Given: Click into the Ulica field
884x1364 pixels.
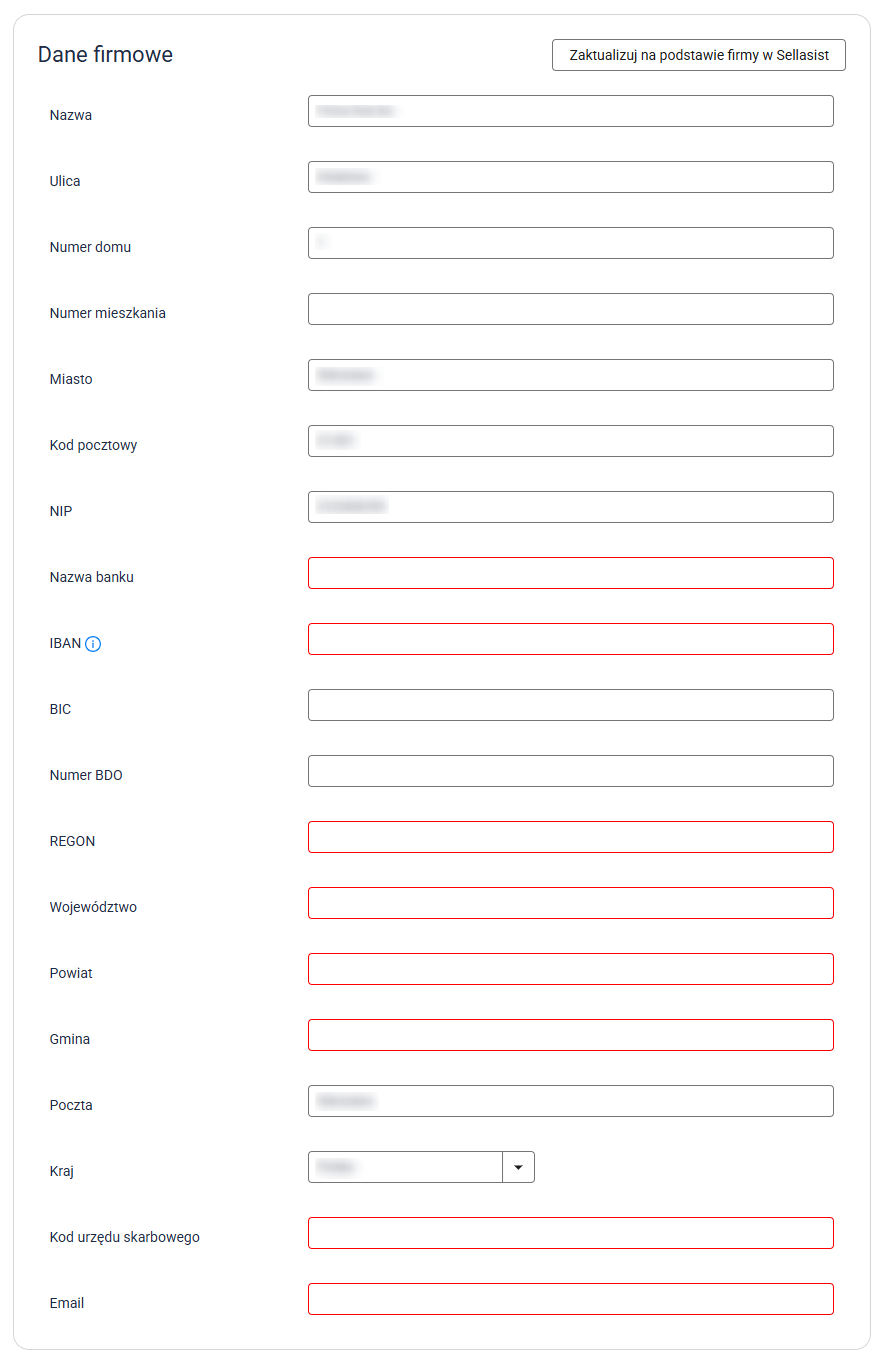Looking at the screenshot, I should [570, 177].
